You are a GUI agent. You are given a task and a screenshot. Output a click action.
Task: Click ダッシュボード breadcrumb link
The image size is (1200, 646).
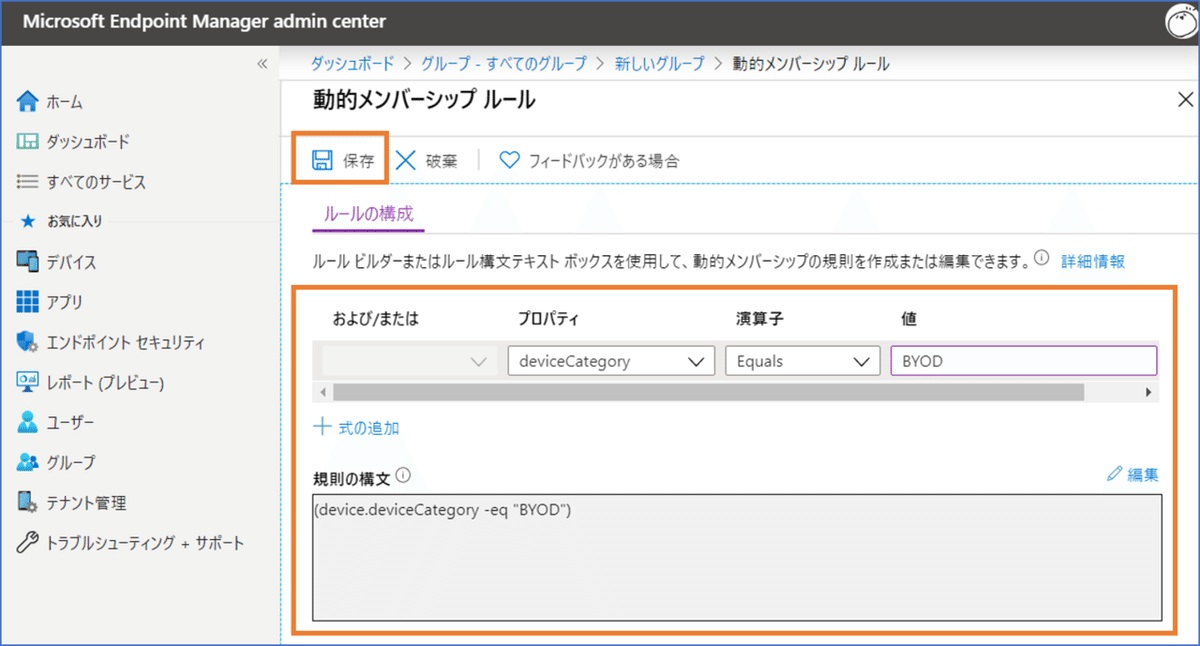pos(351,64)
